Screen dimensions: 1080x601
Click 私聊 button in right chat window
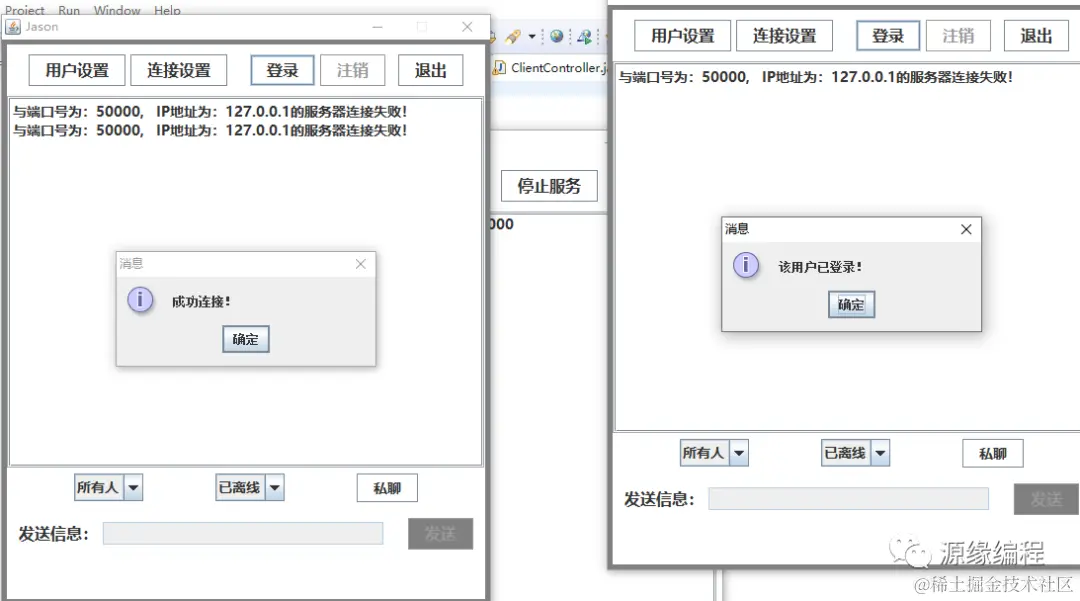[x=992, y=453]
